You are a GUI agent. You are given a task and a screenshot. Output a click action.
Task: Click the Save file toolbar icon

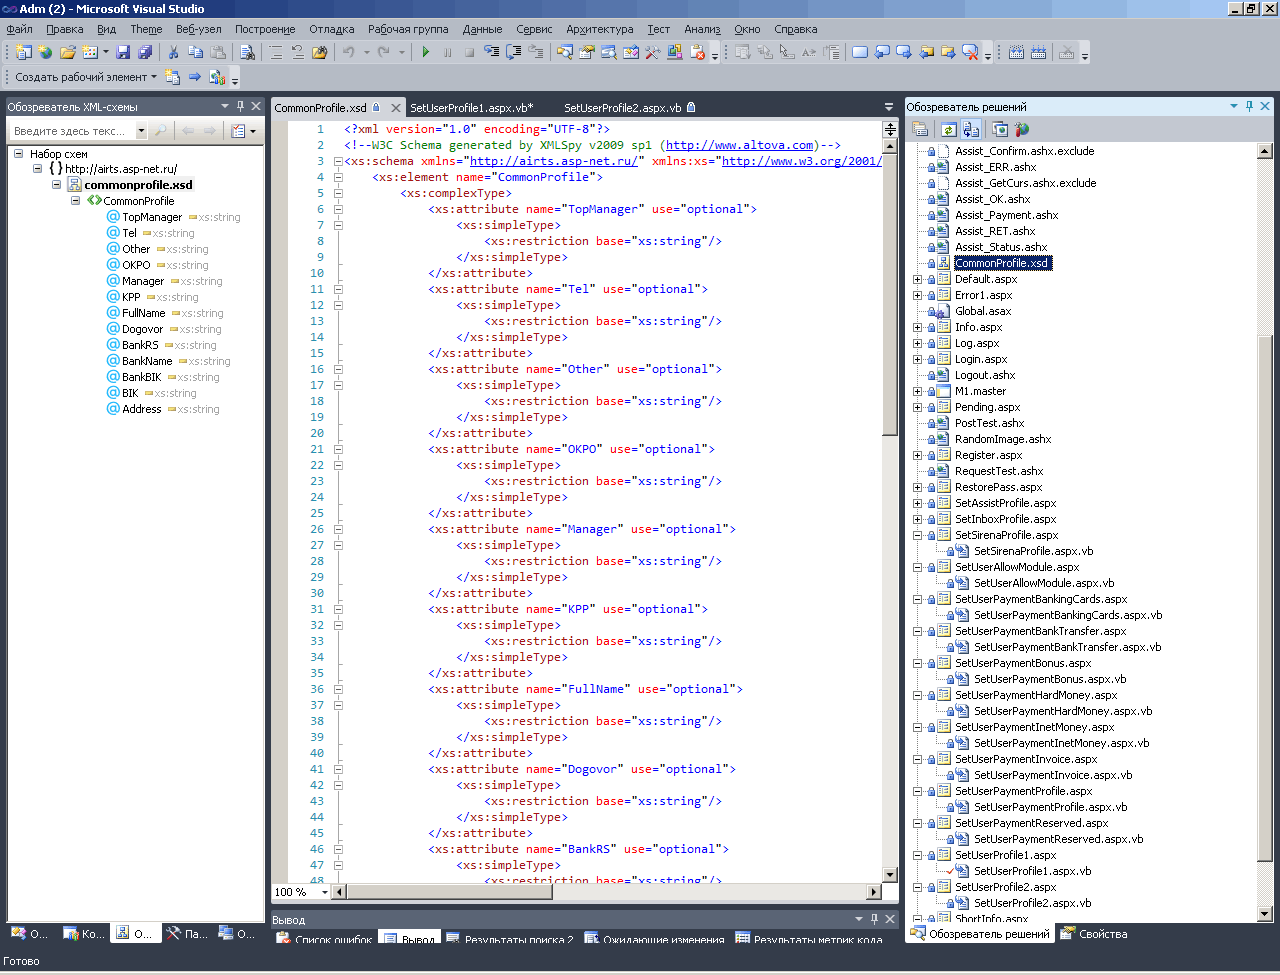click(x=123, y=52)
